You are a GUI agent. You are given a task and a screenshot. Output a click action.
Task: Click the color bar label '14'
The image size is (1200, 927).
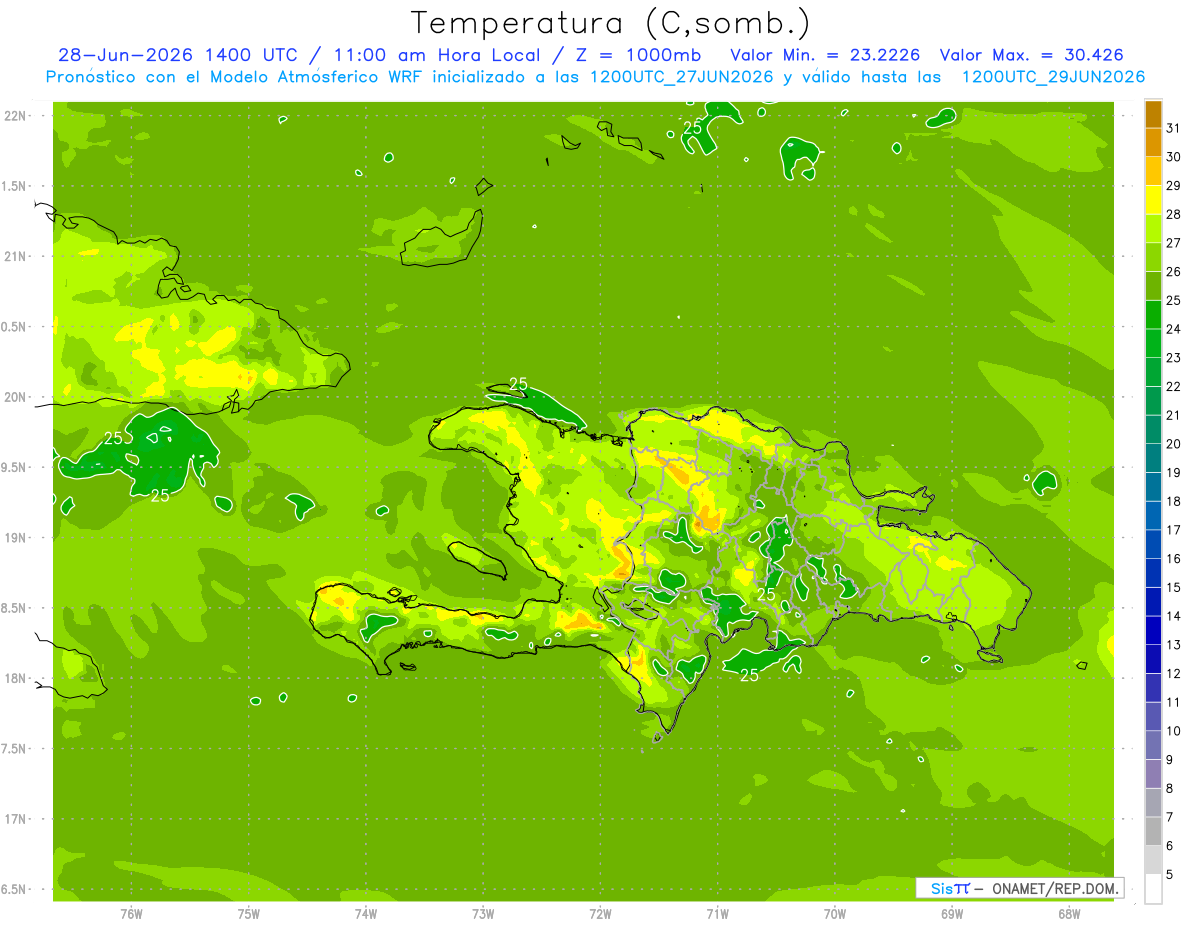pyautogui.click(x=1174, y=616)
